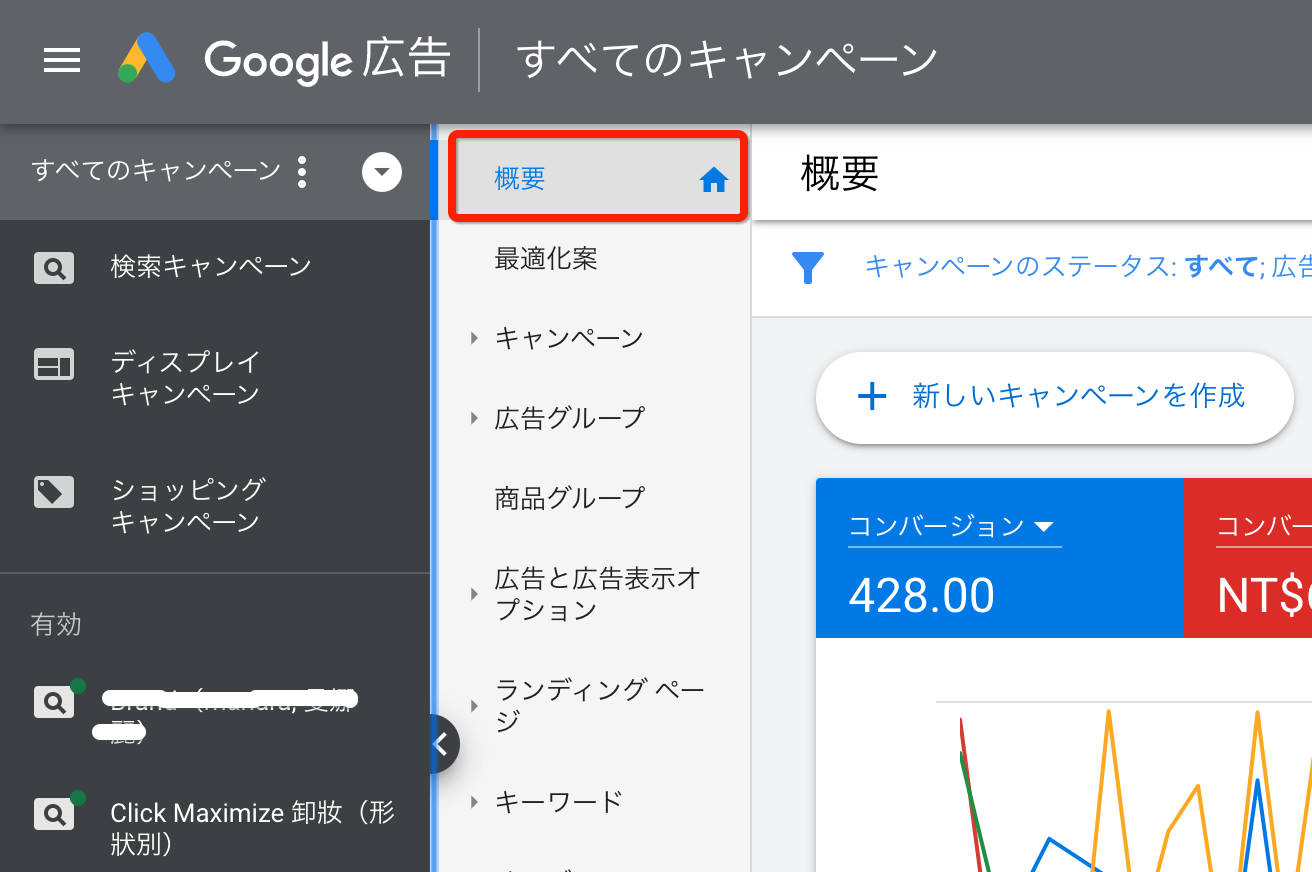Open the three-dot options beside すべてのキャンペーン

coord(303,172)
